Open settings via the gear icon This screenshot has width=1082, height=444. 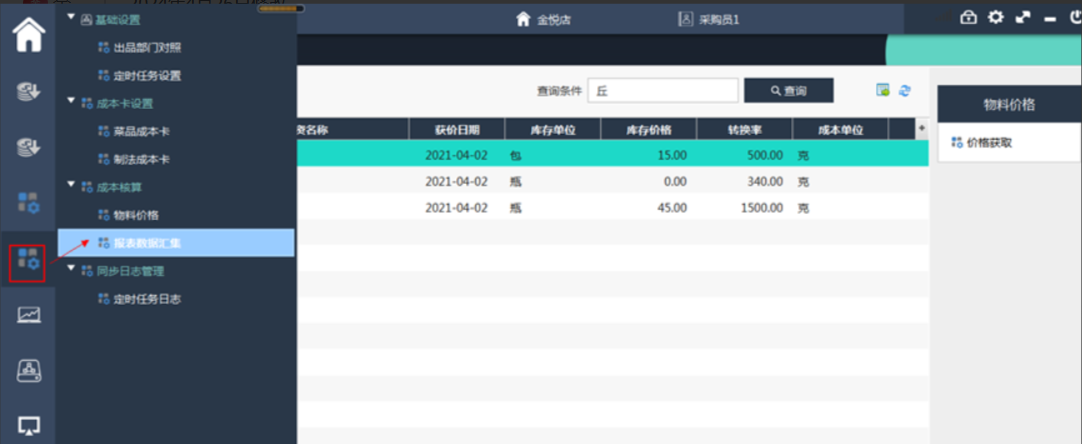click(x=995, y=17)
